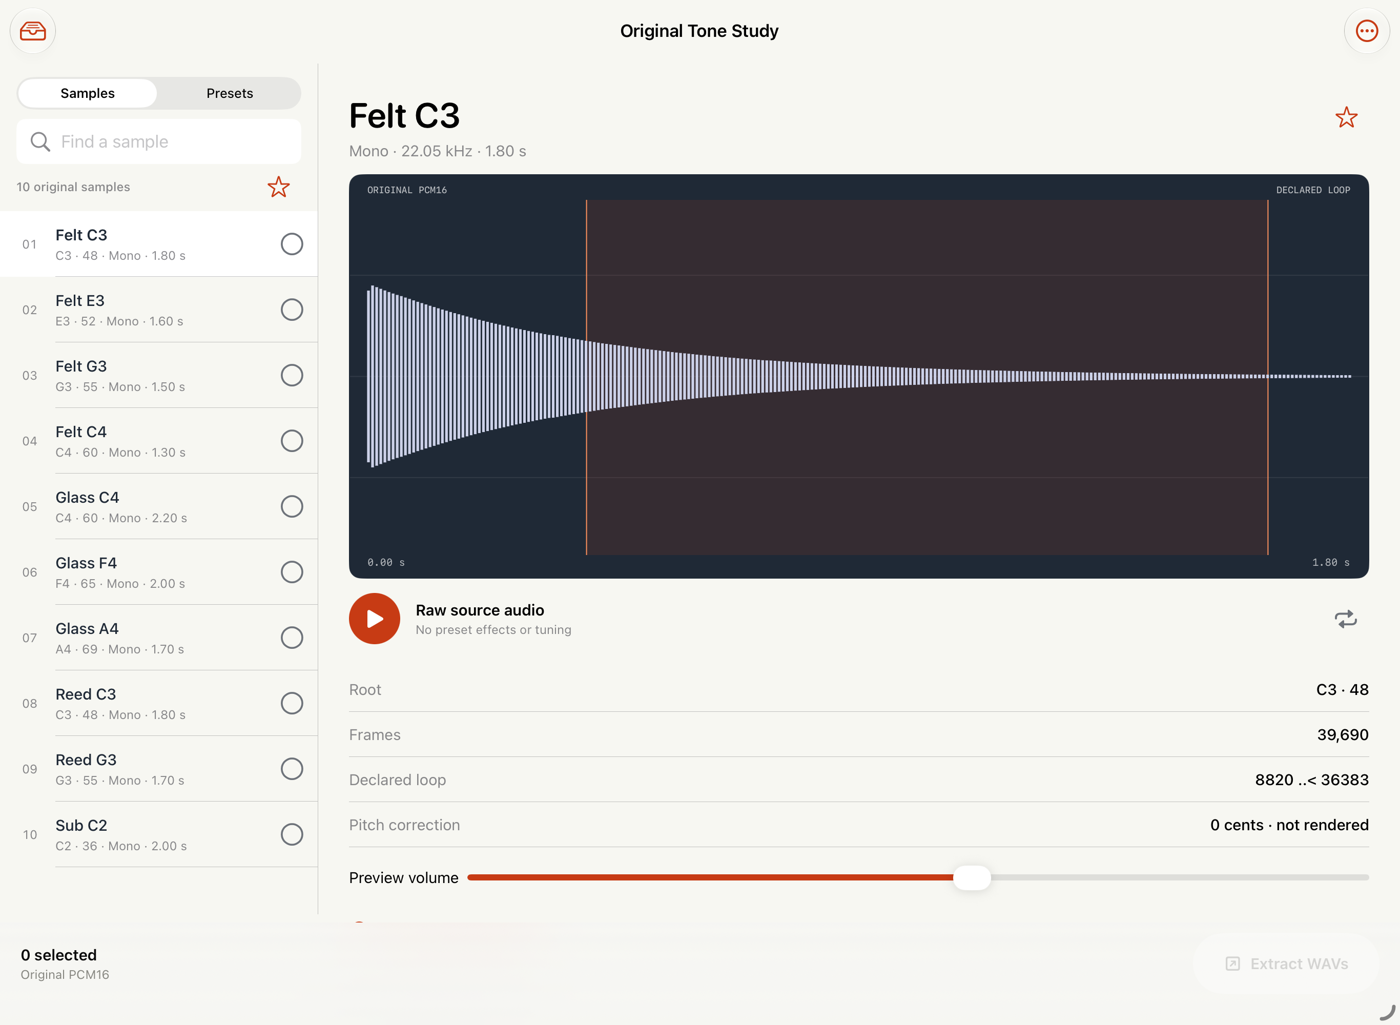Image resolution: width=1400 pixels, height=1025 pixels.
Task: Select the Reed G3 checkbox circle
Action: tap(292, 769)
